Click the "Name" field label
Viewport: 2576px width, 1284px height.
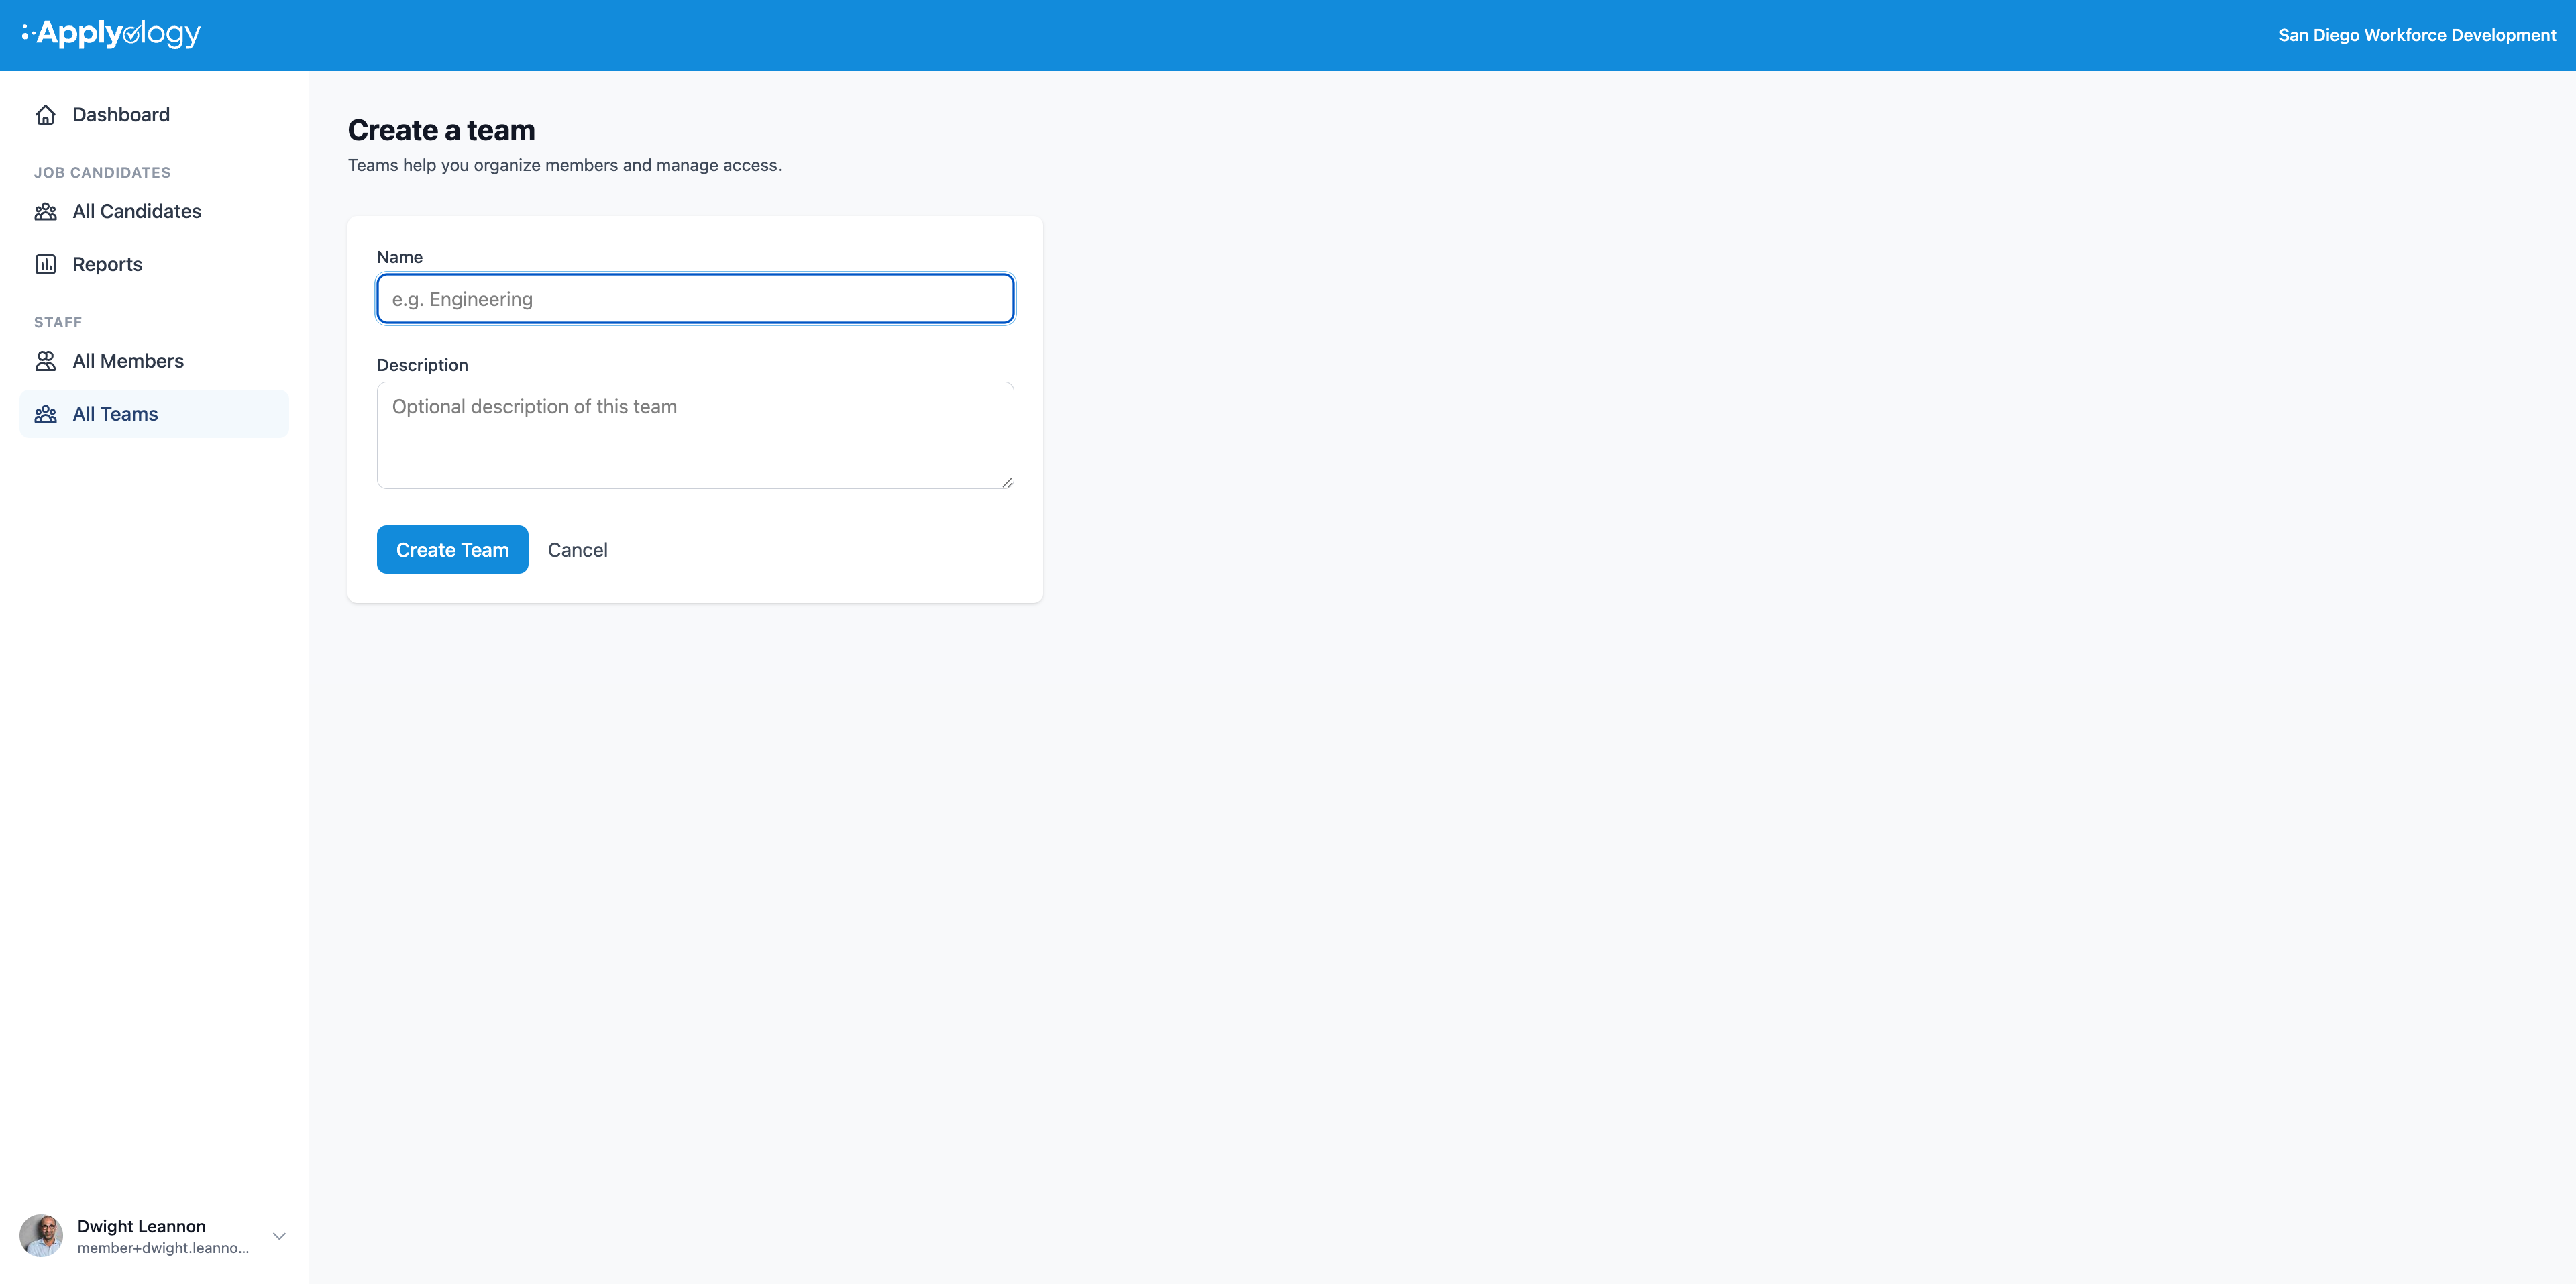(400, 257)
